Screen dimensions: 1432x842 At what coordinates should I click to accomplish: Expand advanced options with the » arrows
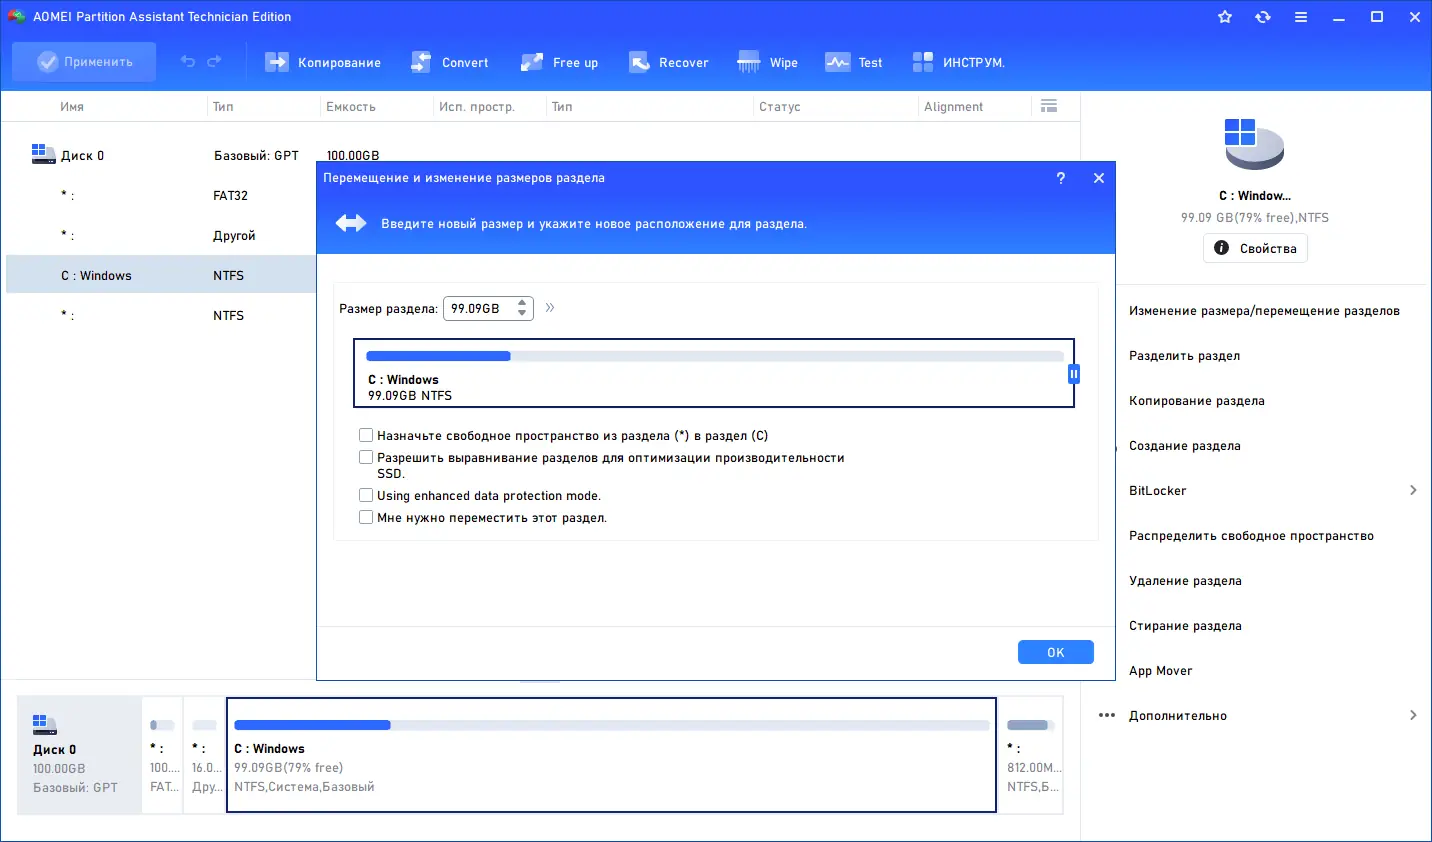(550, 308)
